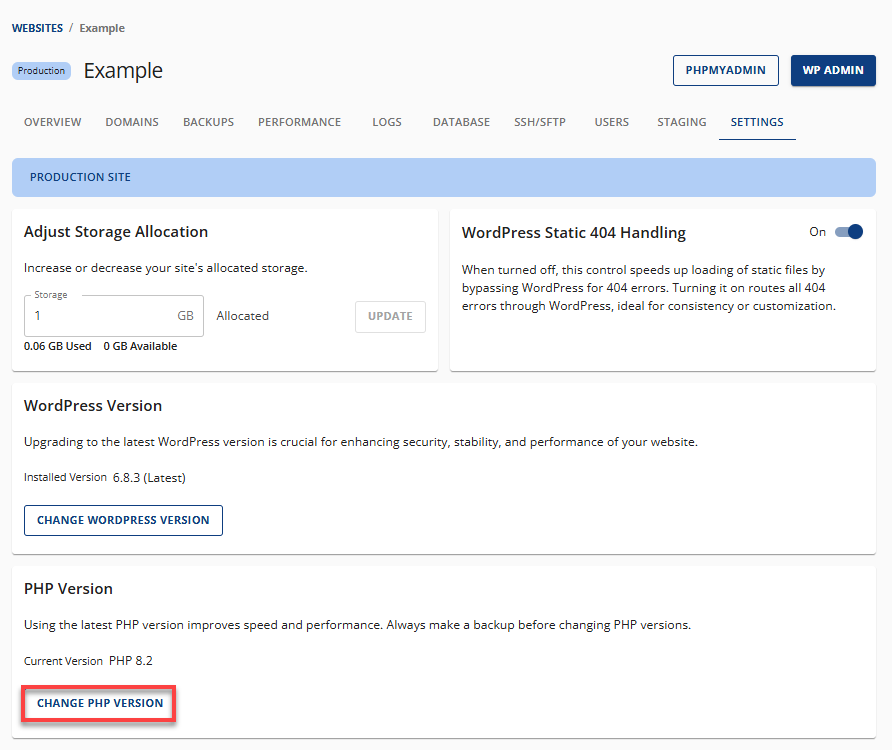
Task: Switch to the Database tab
Action: [x=461, y=122]
